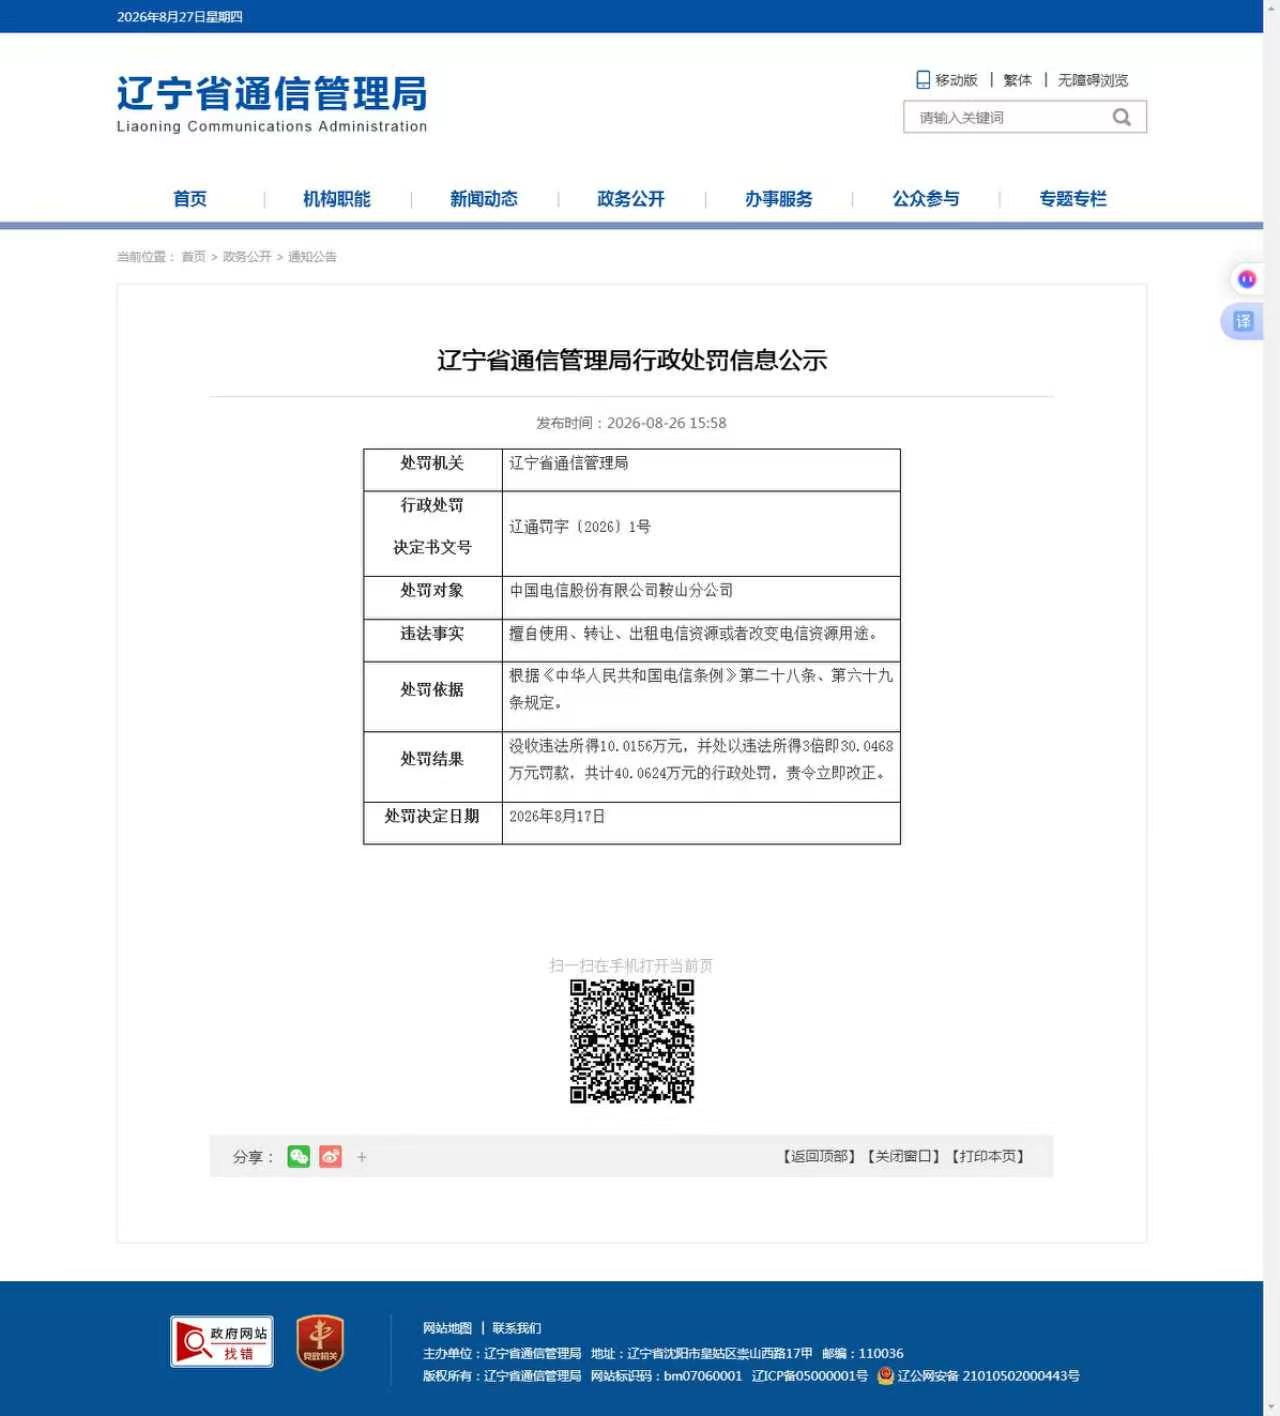Click header date 2026年8月27日星期四

180,16
